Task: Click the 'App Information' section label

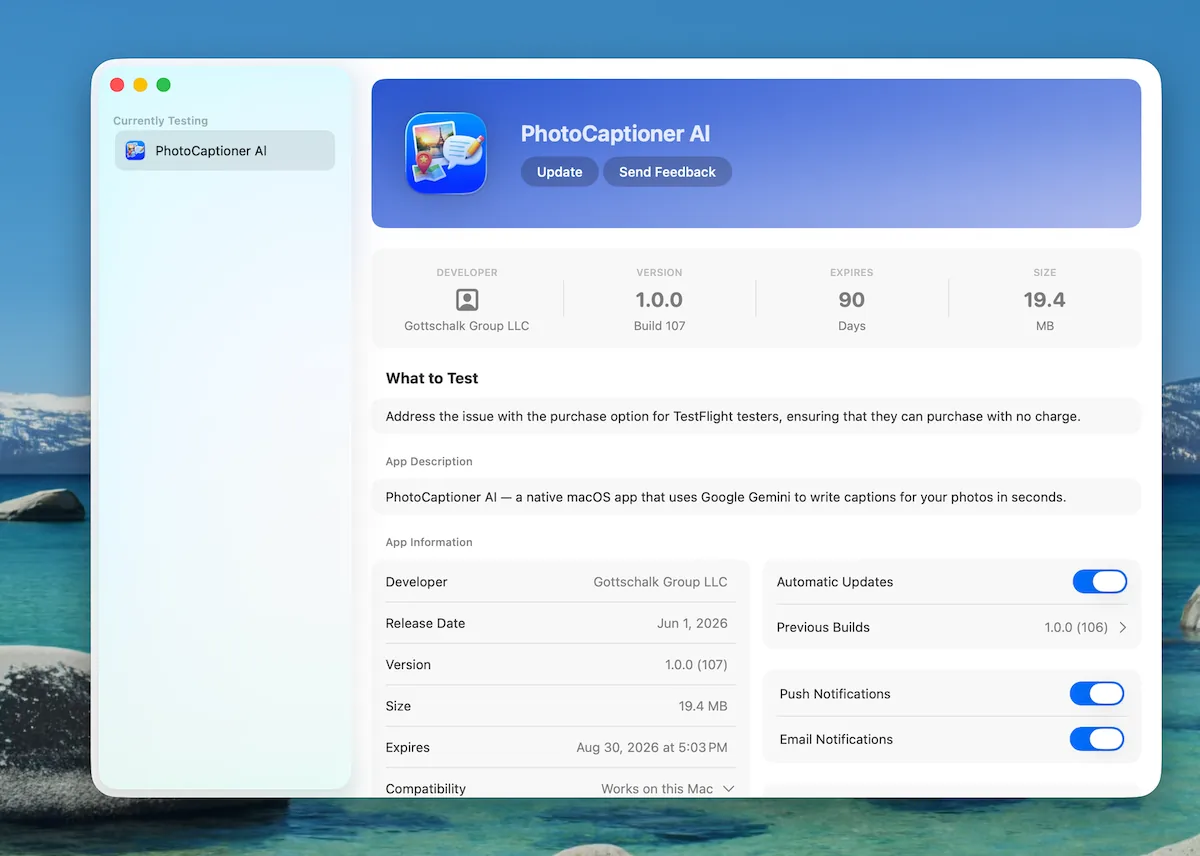Action: coord(429,542)
